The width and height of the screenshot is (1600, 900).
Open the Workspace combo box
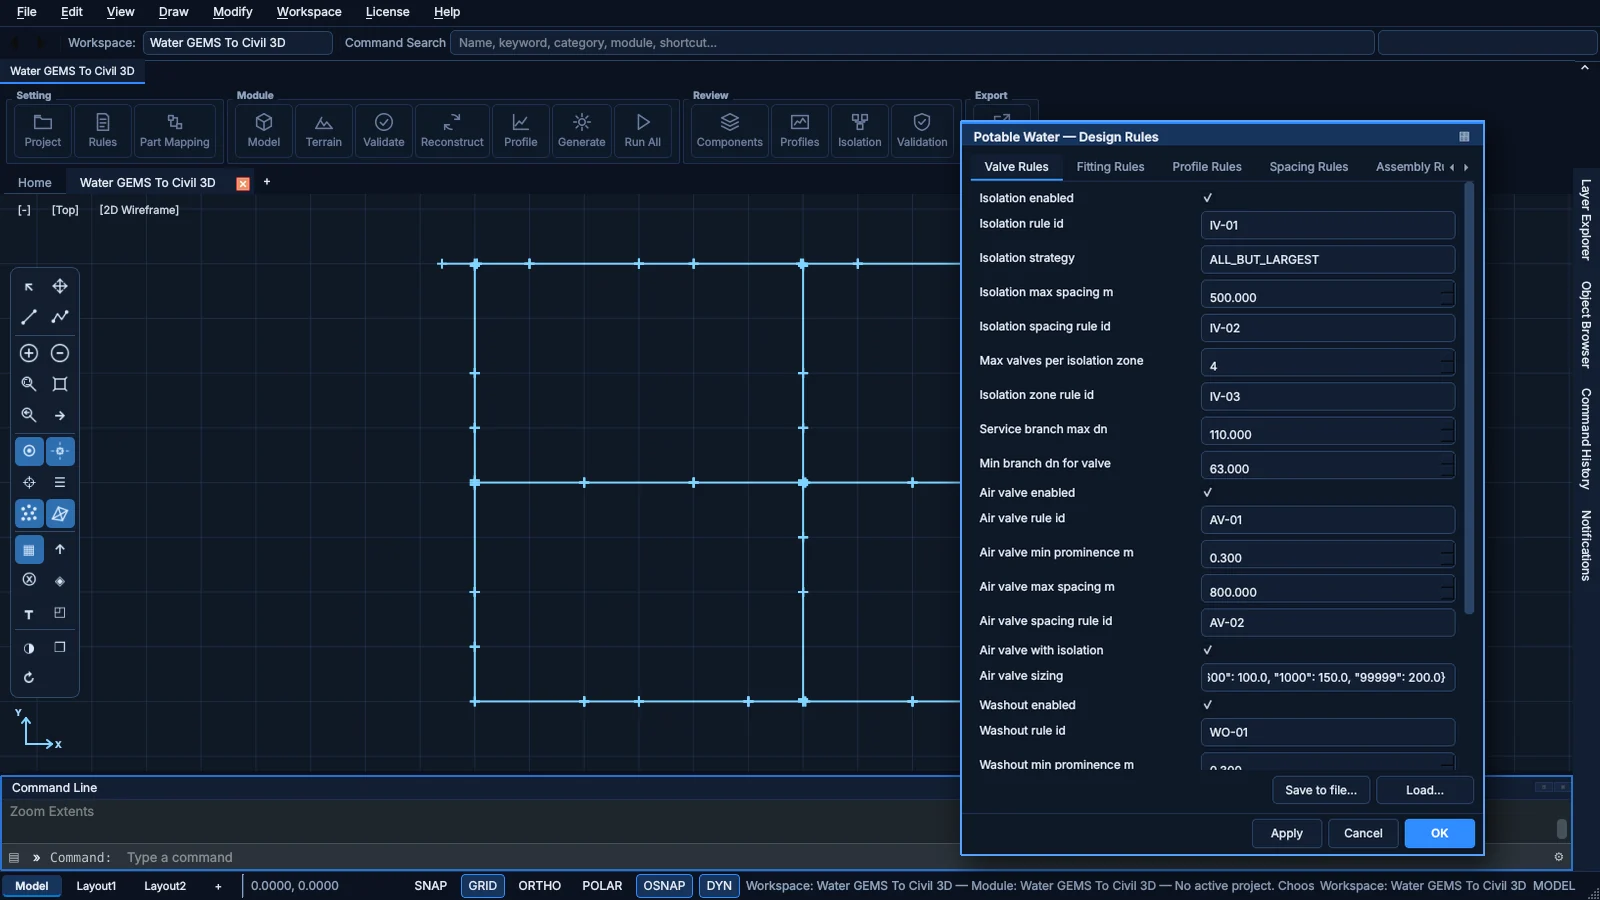pyautogui.click(x=237, y=43)
